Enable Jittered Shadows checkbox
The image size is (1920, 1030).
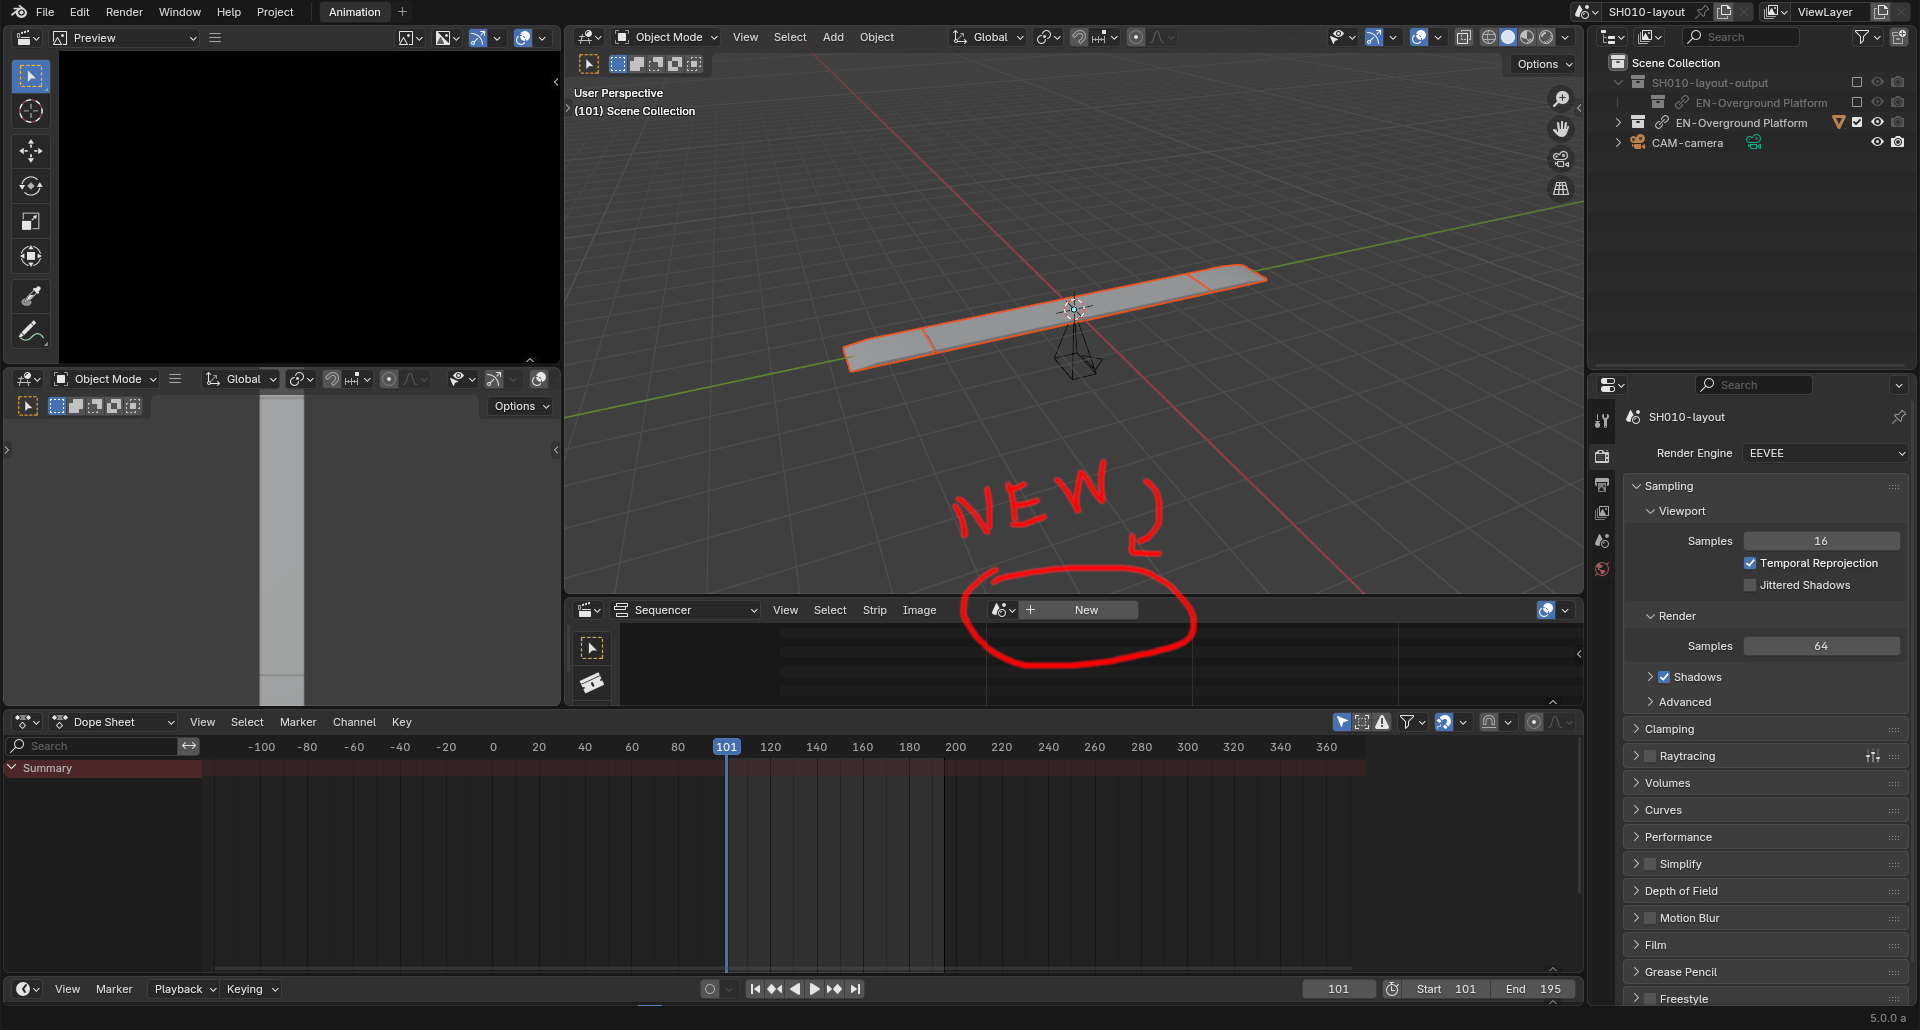1750,586
